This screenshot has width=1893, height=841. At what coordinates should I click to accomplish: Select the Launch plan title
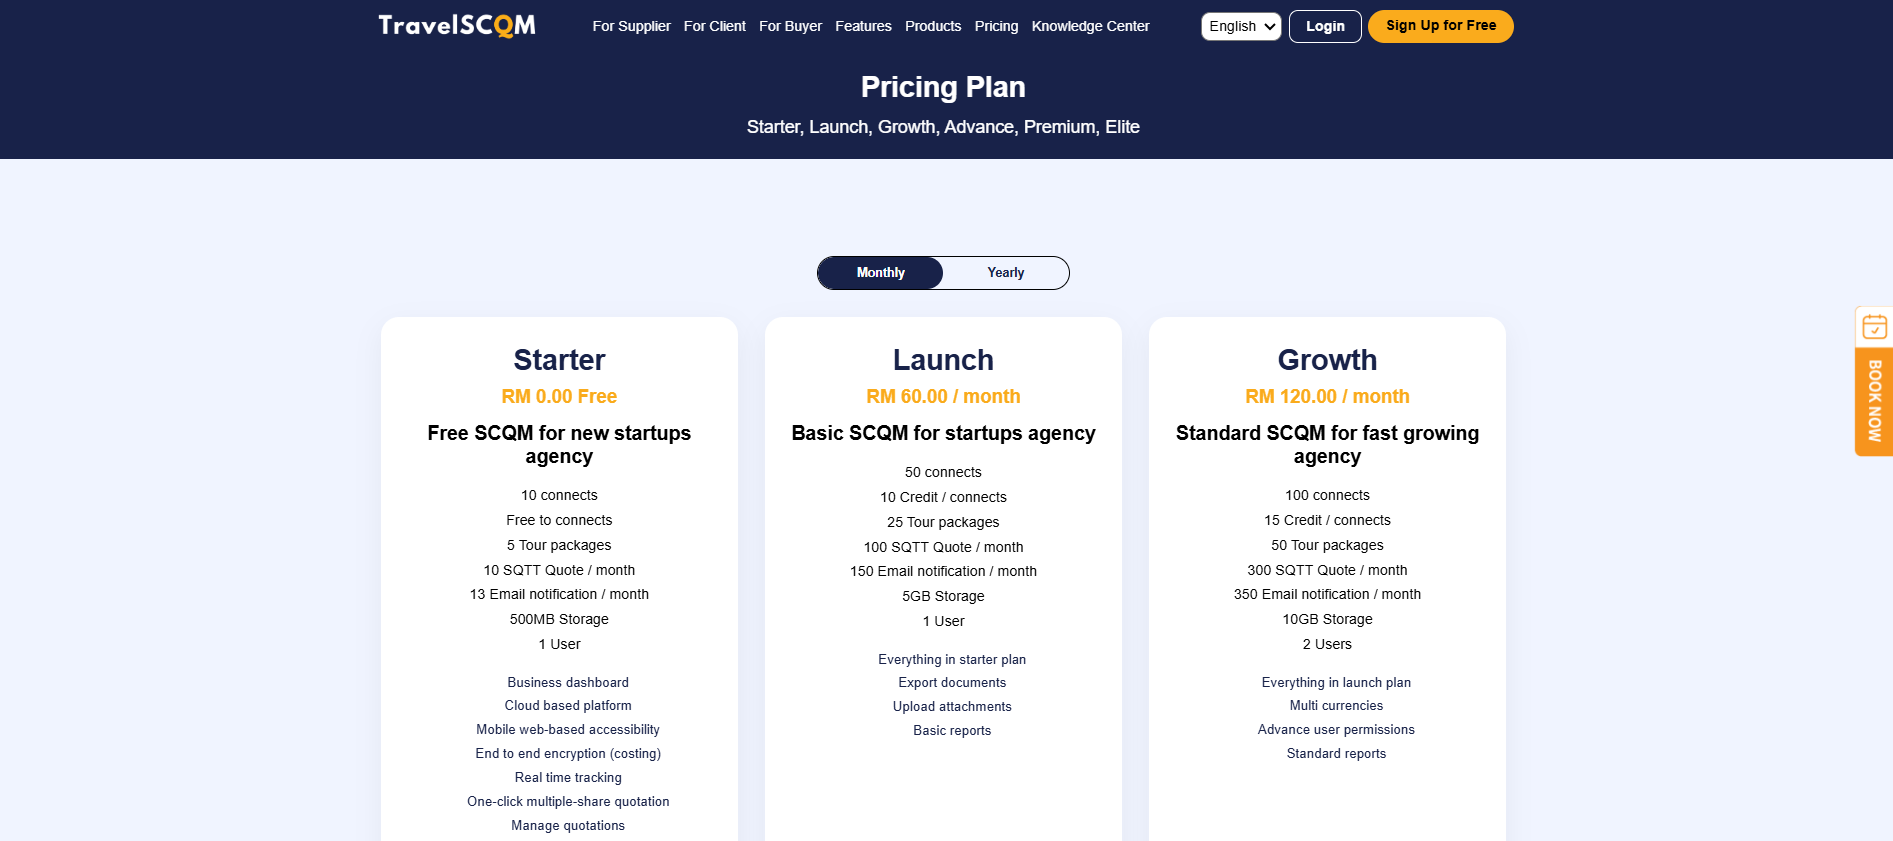(x=943, y=360)
